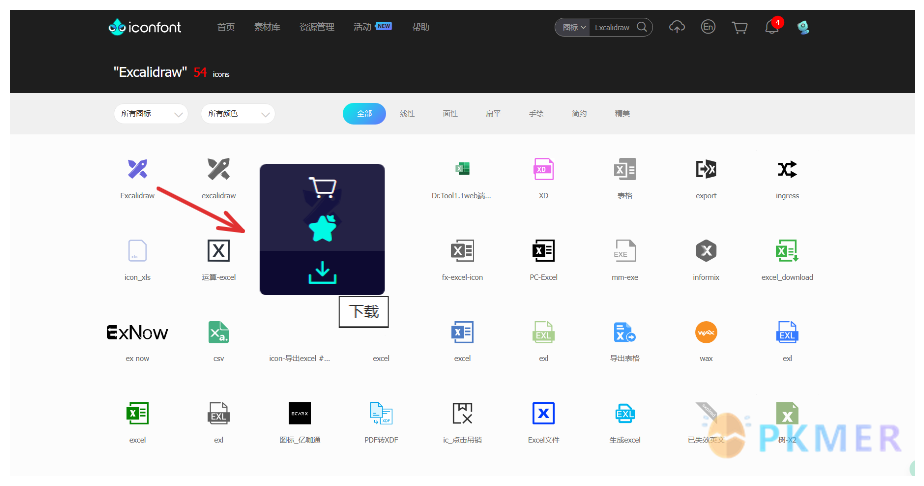Select the black 图标_亿触通 icon
This screenshot has height=486, width=924.
pyautogui.click(x=300, y=414)
